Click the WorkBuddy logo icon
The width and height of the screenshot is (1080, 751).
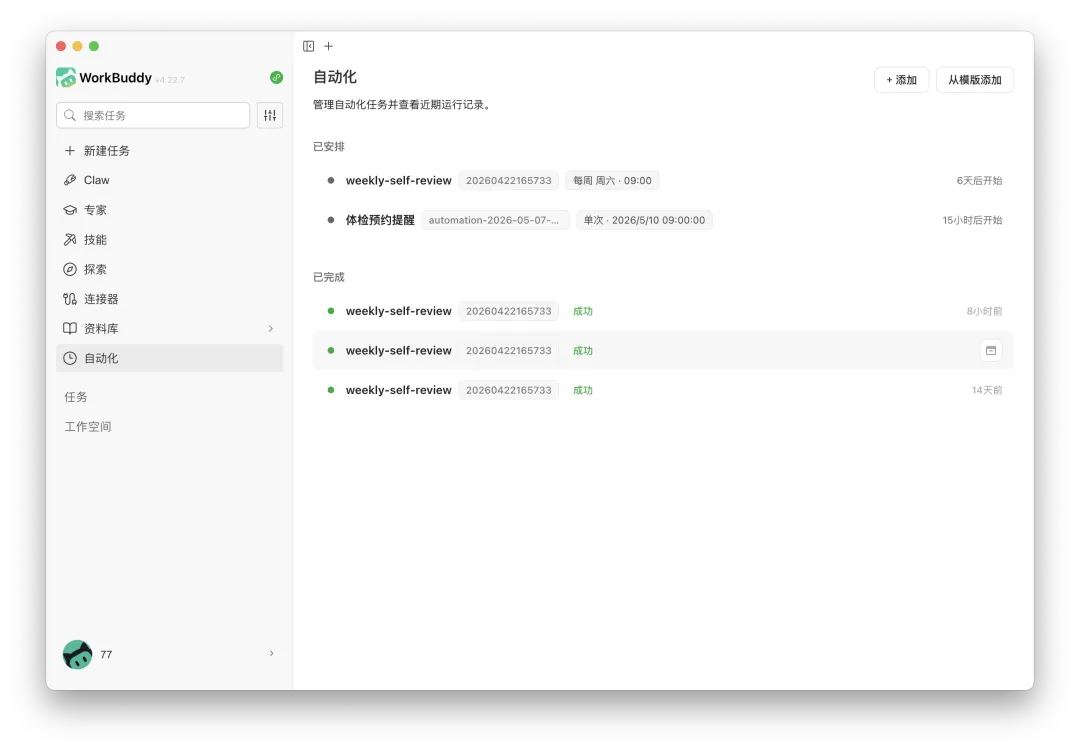click(66, 77)
